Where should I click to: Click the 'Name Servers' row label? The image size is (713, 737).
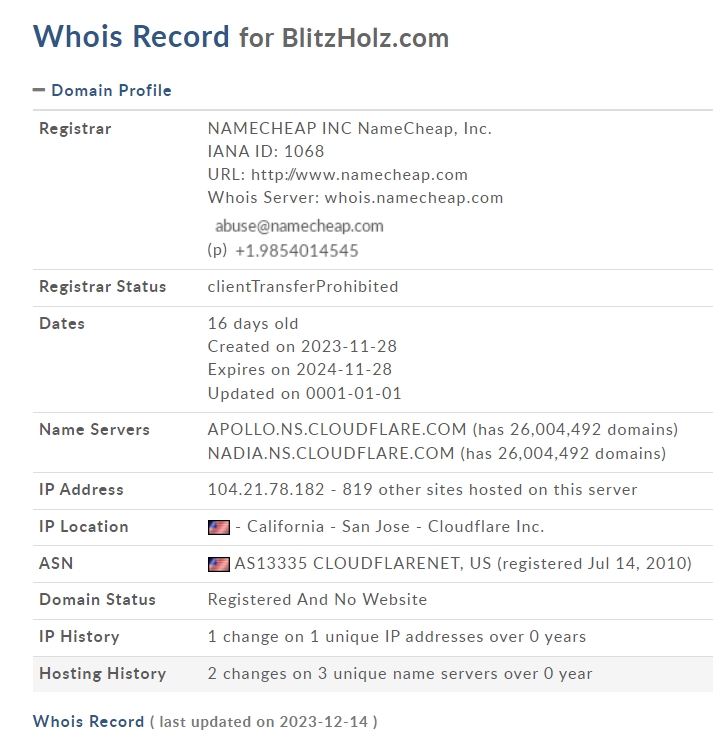click(x=94, y=429)
